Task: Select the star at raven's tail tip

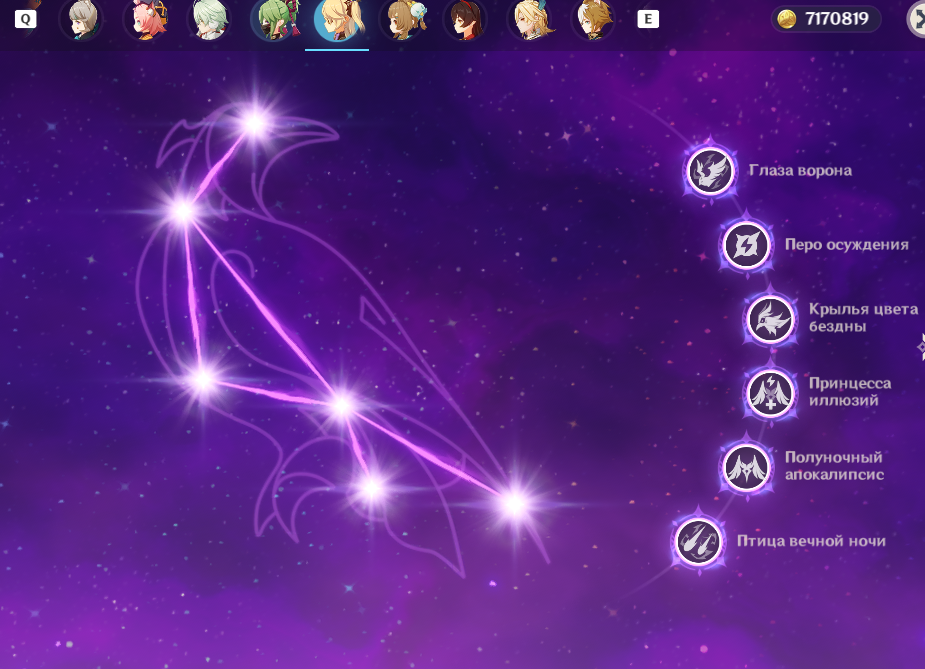Action: [514, 504]
